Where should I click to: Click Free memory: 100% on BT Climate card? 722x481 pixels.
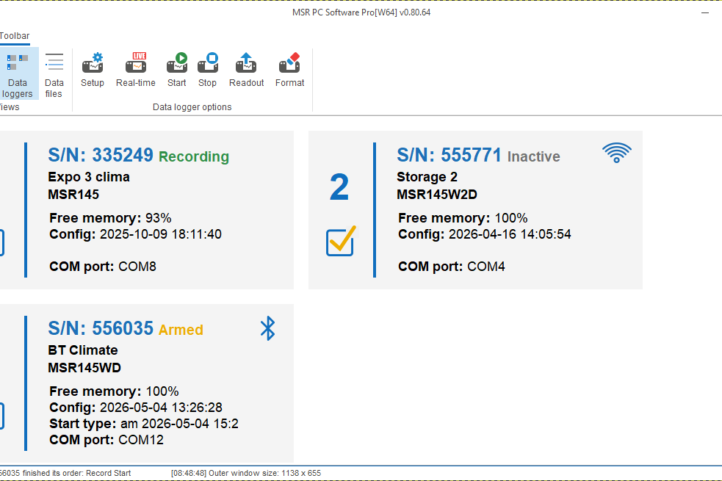click(114, 391)
